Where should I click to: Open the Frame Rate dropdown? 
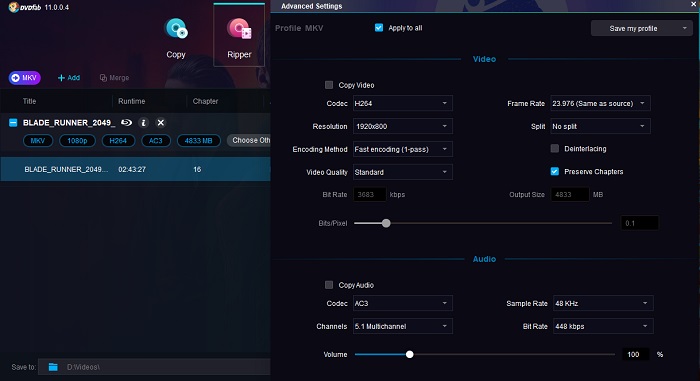(600, 103)
